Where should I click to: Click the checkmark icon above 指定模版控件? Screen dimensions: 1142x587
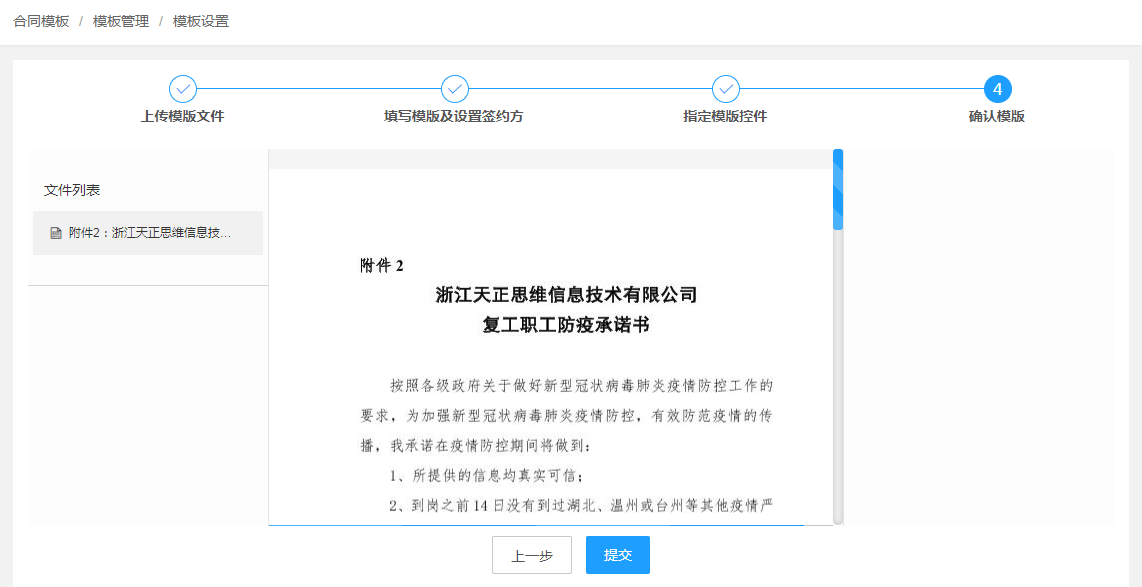[726, 89]
